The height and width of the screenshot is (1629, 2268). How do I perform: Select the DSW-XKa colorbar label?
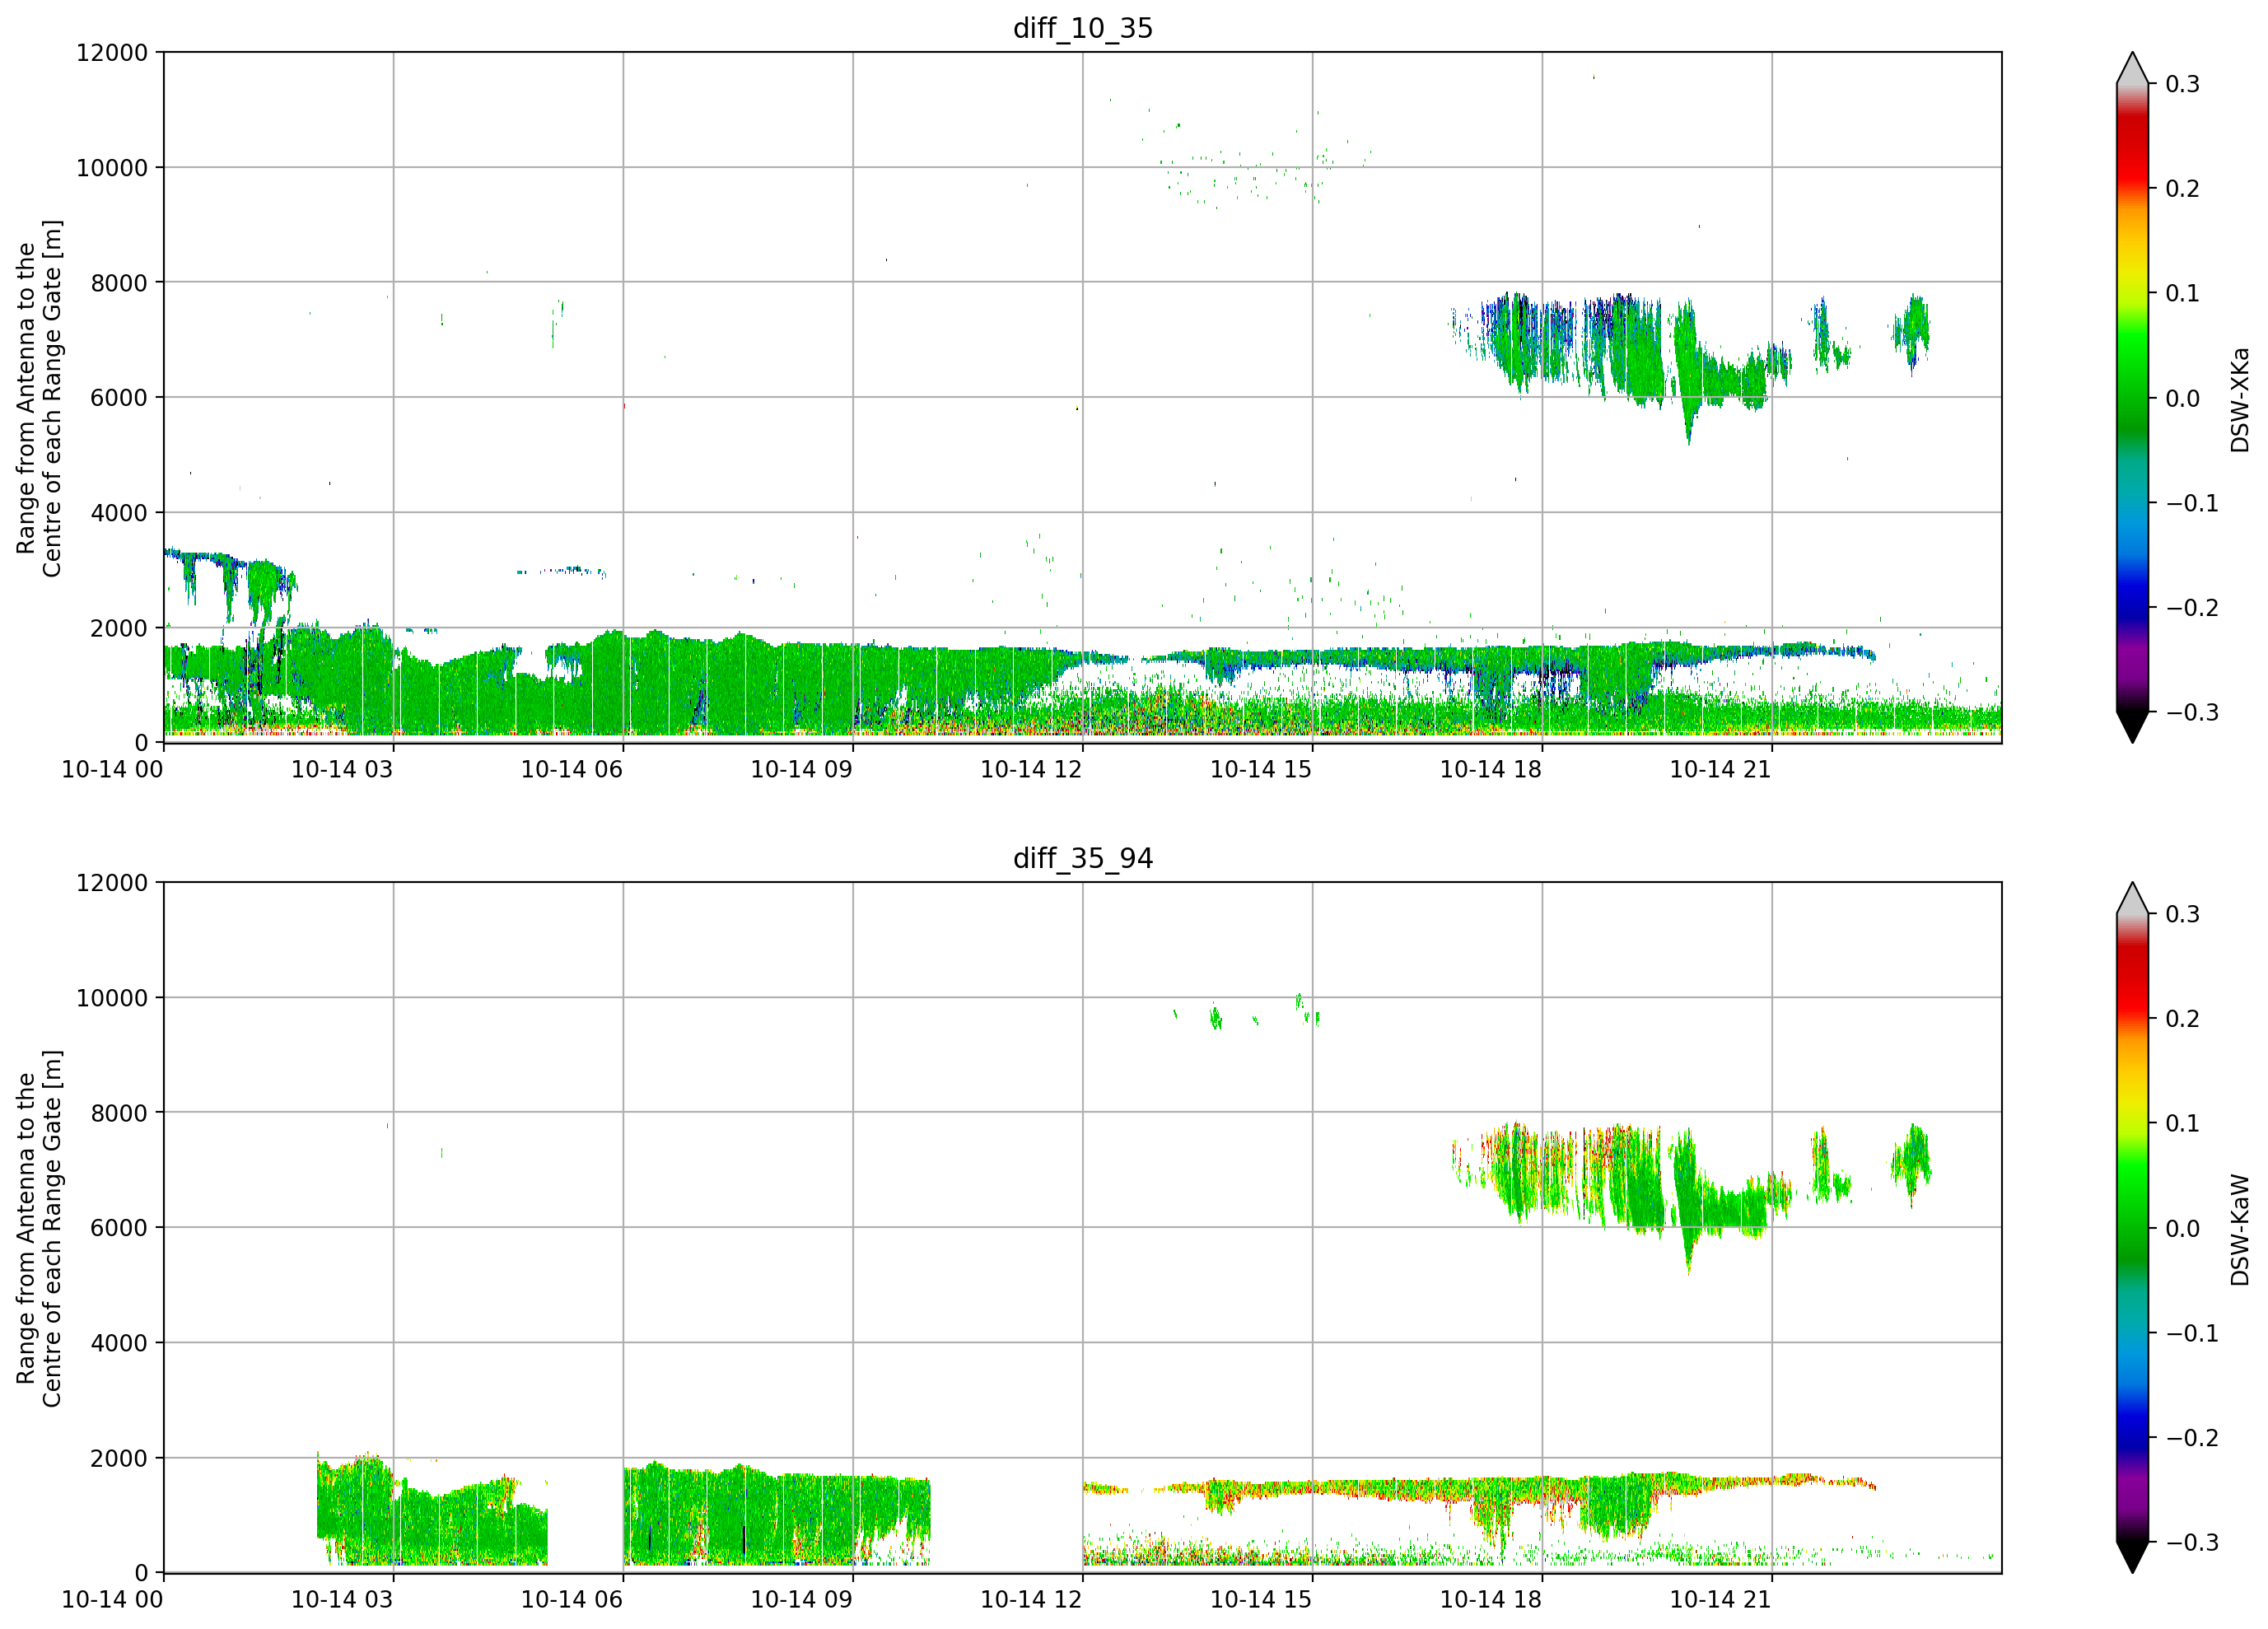[x=2240, y=399]
